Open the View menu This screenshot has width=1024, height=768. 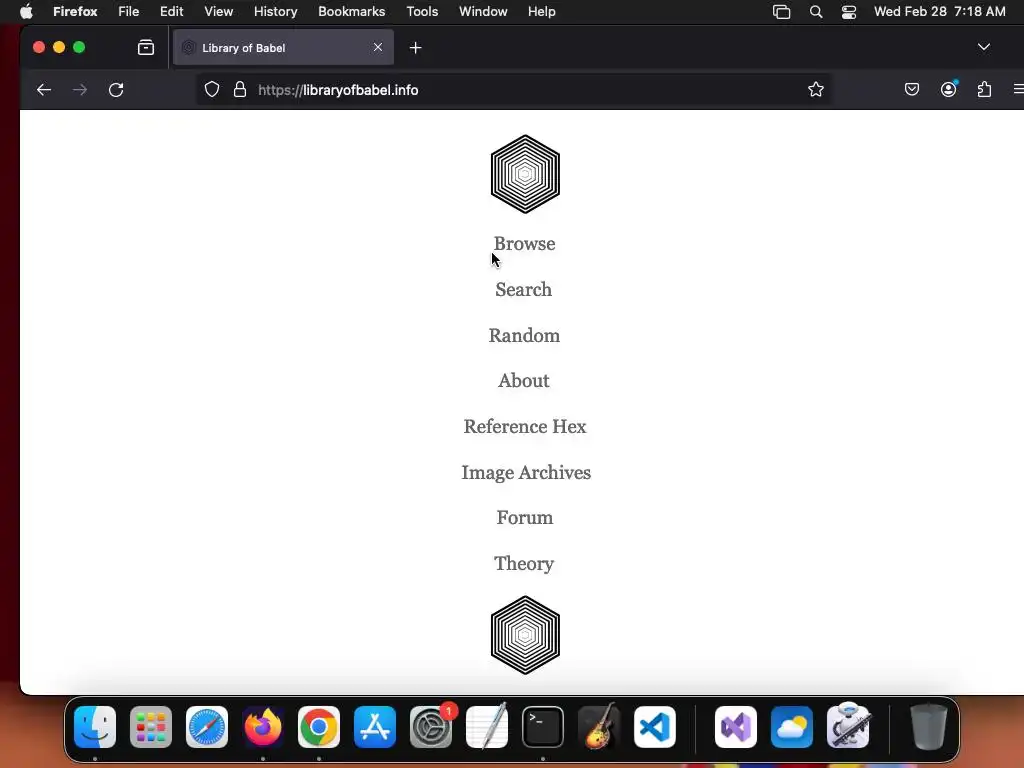pyautogui.click(x=218, y=12)
